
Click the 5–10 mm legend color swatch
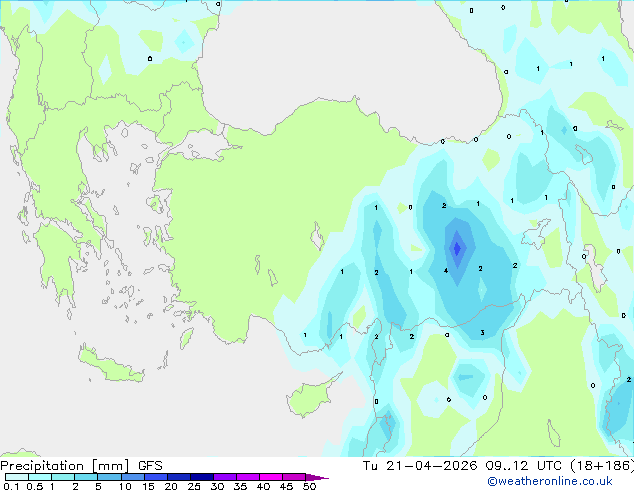click(x=109, y=477)
